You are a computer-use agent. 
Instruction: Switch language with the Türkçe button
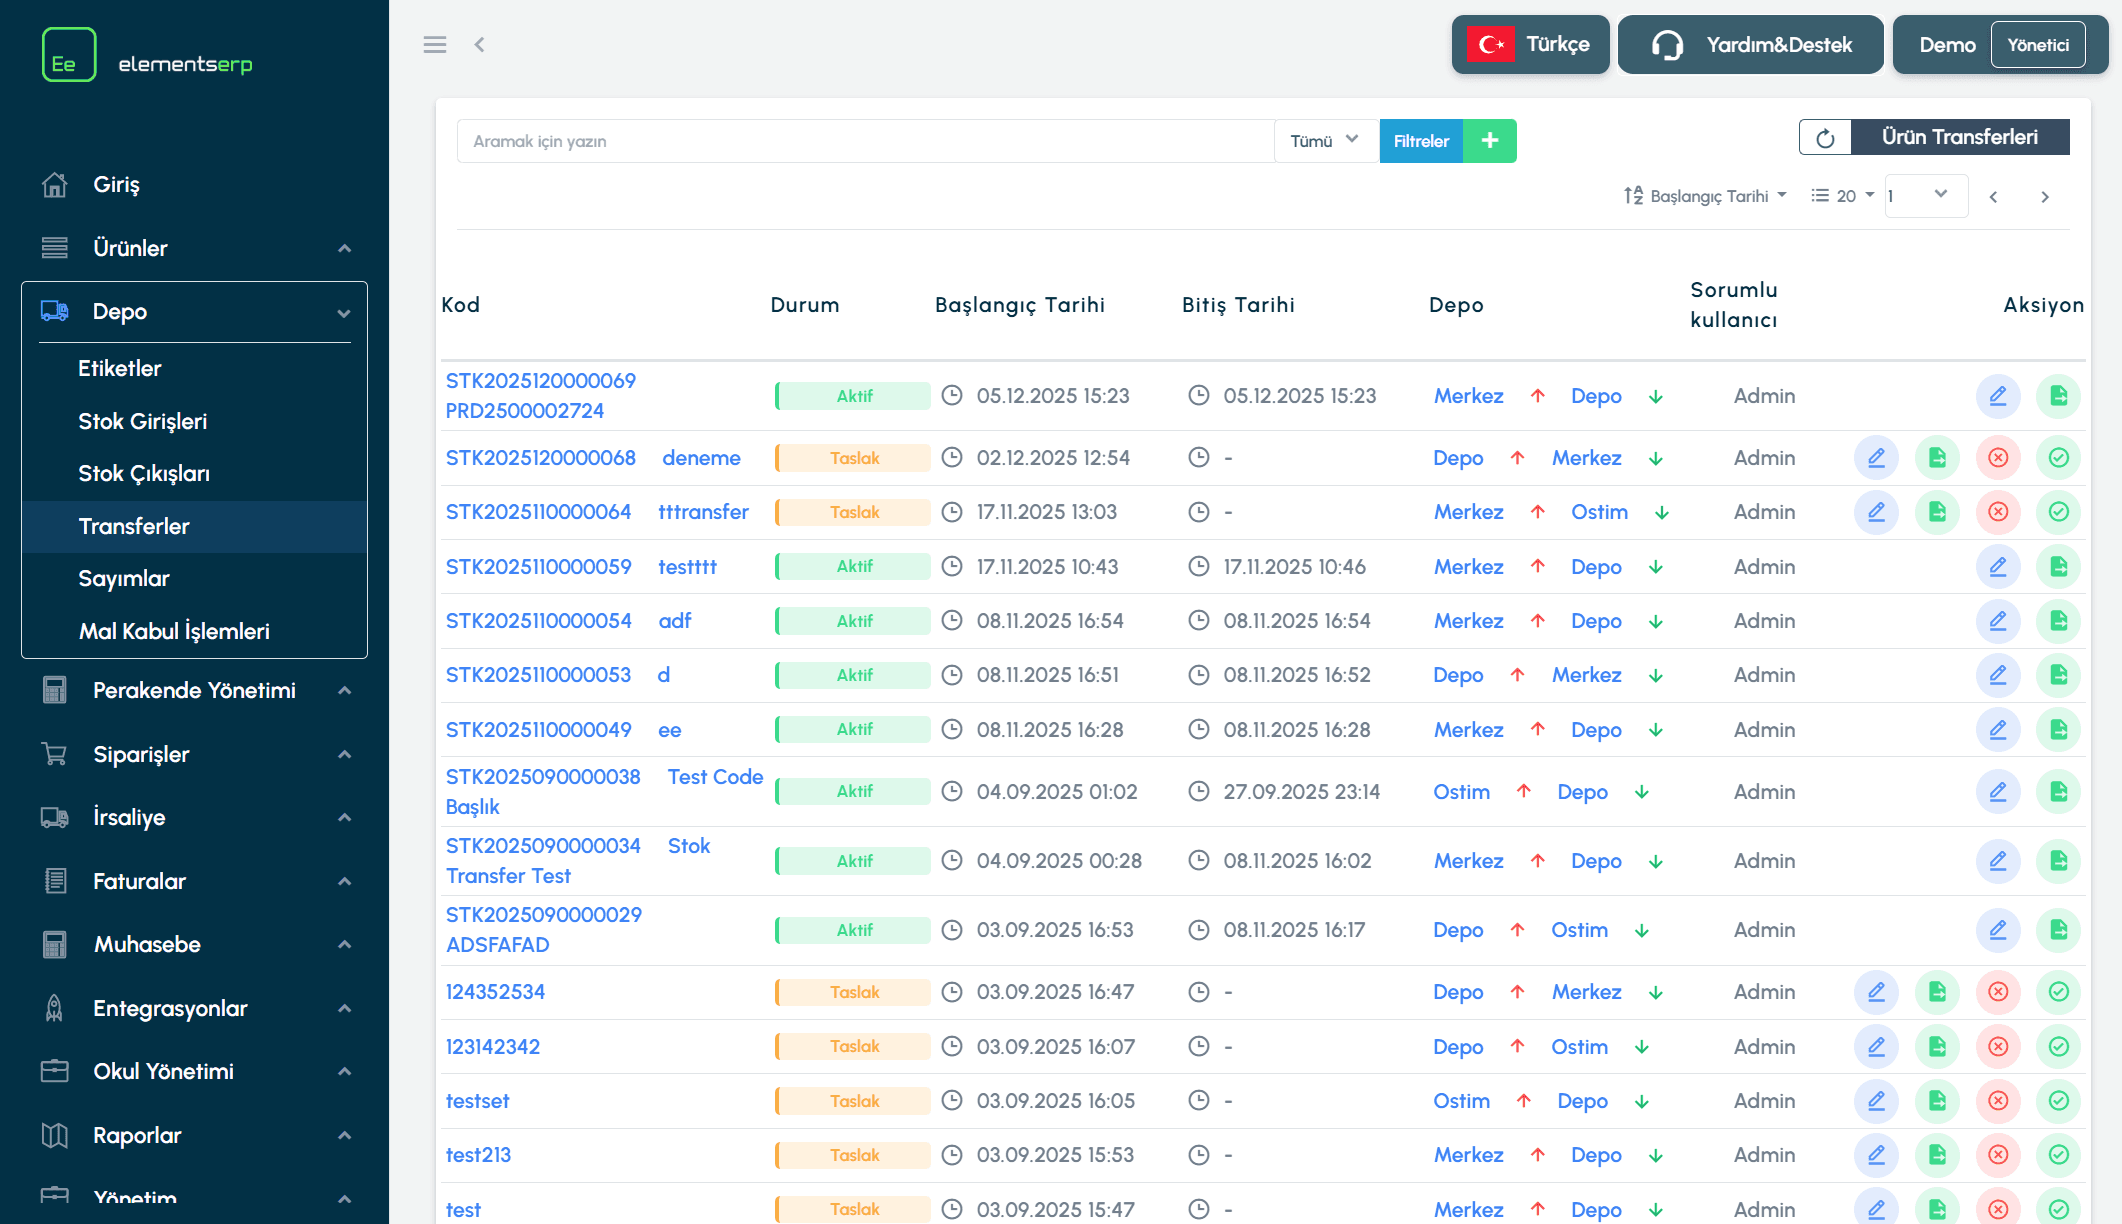[1530, 45]
